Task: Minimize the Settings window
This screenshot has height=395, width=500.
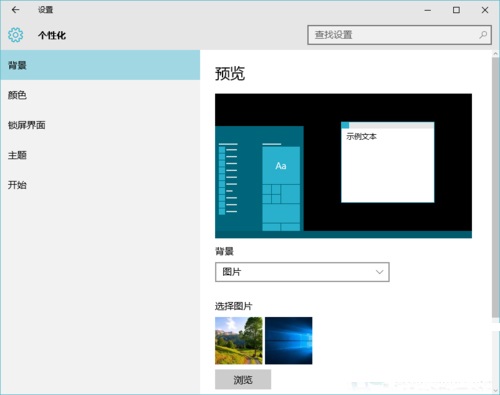Action: (428, 10)
